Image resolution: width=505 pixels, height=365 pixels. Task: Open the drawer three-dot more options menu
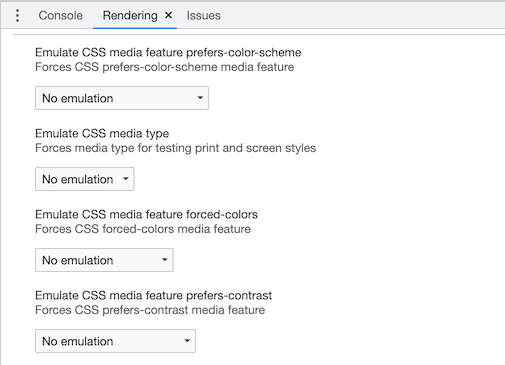[17, 16]
